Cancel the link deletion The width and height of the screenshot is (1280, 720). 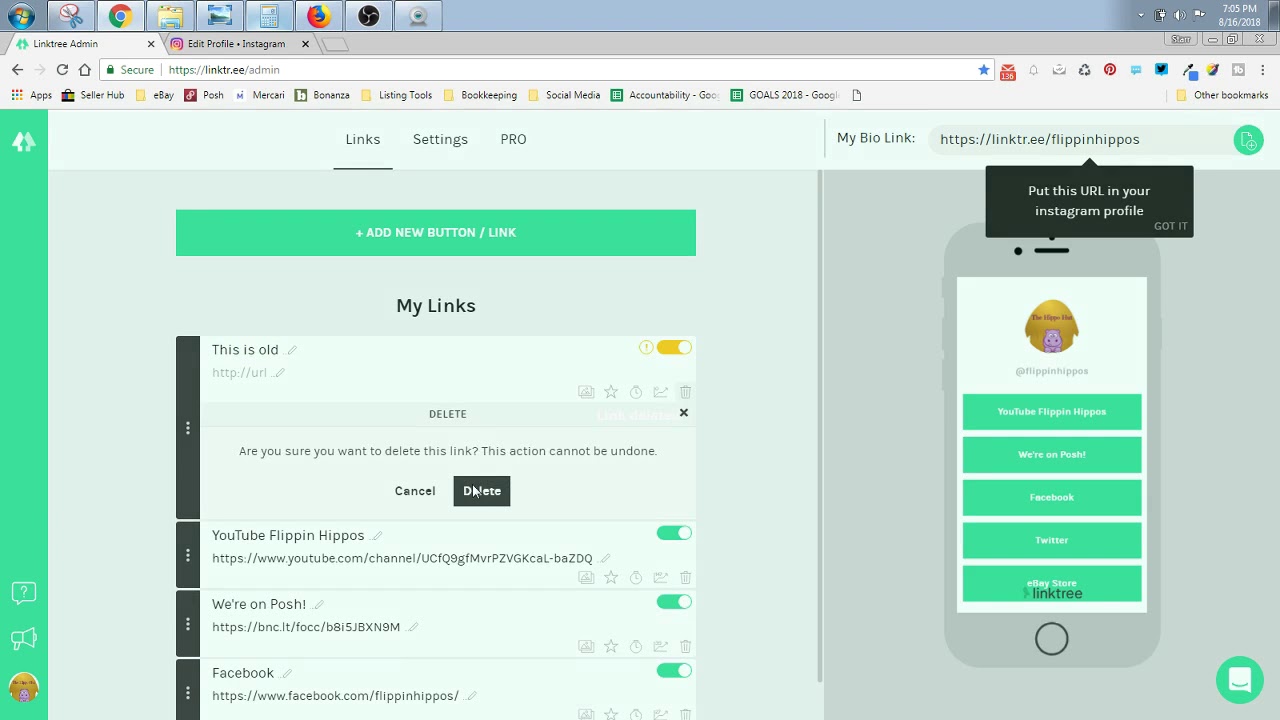(415, 491)
